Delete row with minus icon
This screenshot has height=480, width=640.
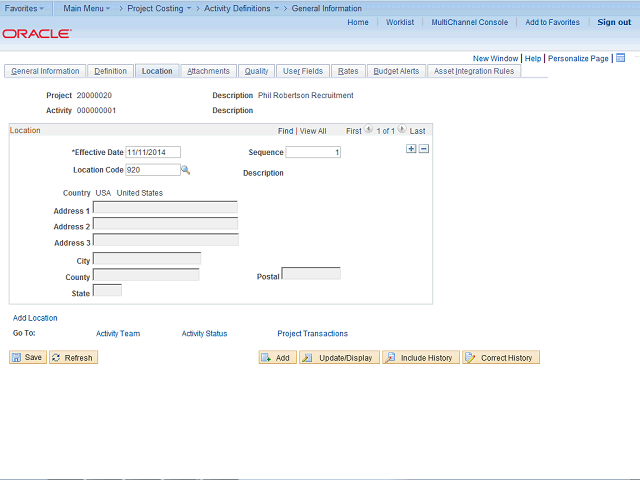(x=424, y=149)
